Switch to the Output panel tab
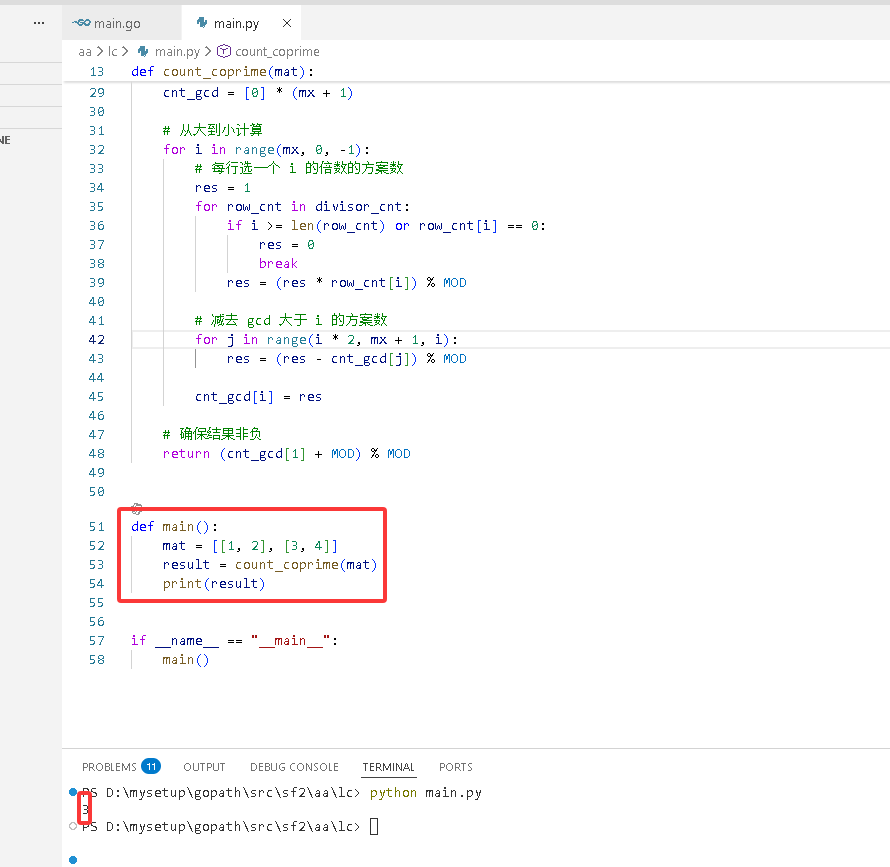The width and height of the screenshot is (890, 867). coord(204,767)
